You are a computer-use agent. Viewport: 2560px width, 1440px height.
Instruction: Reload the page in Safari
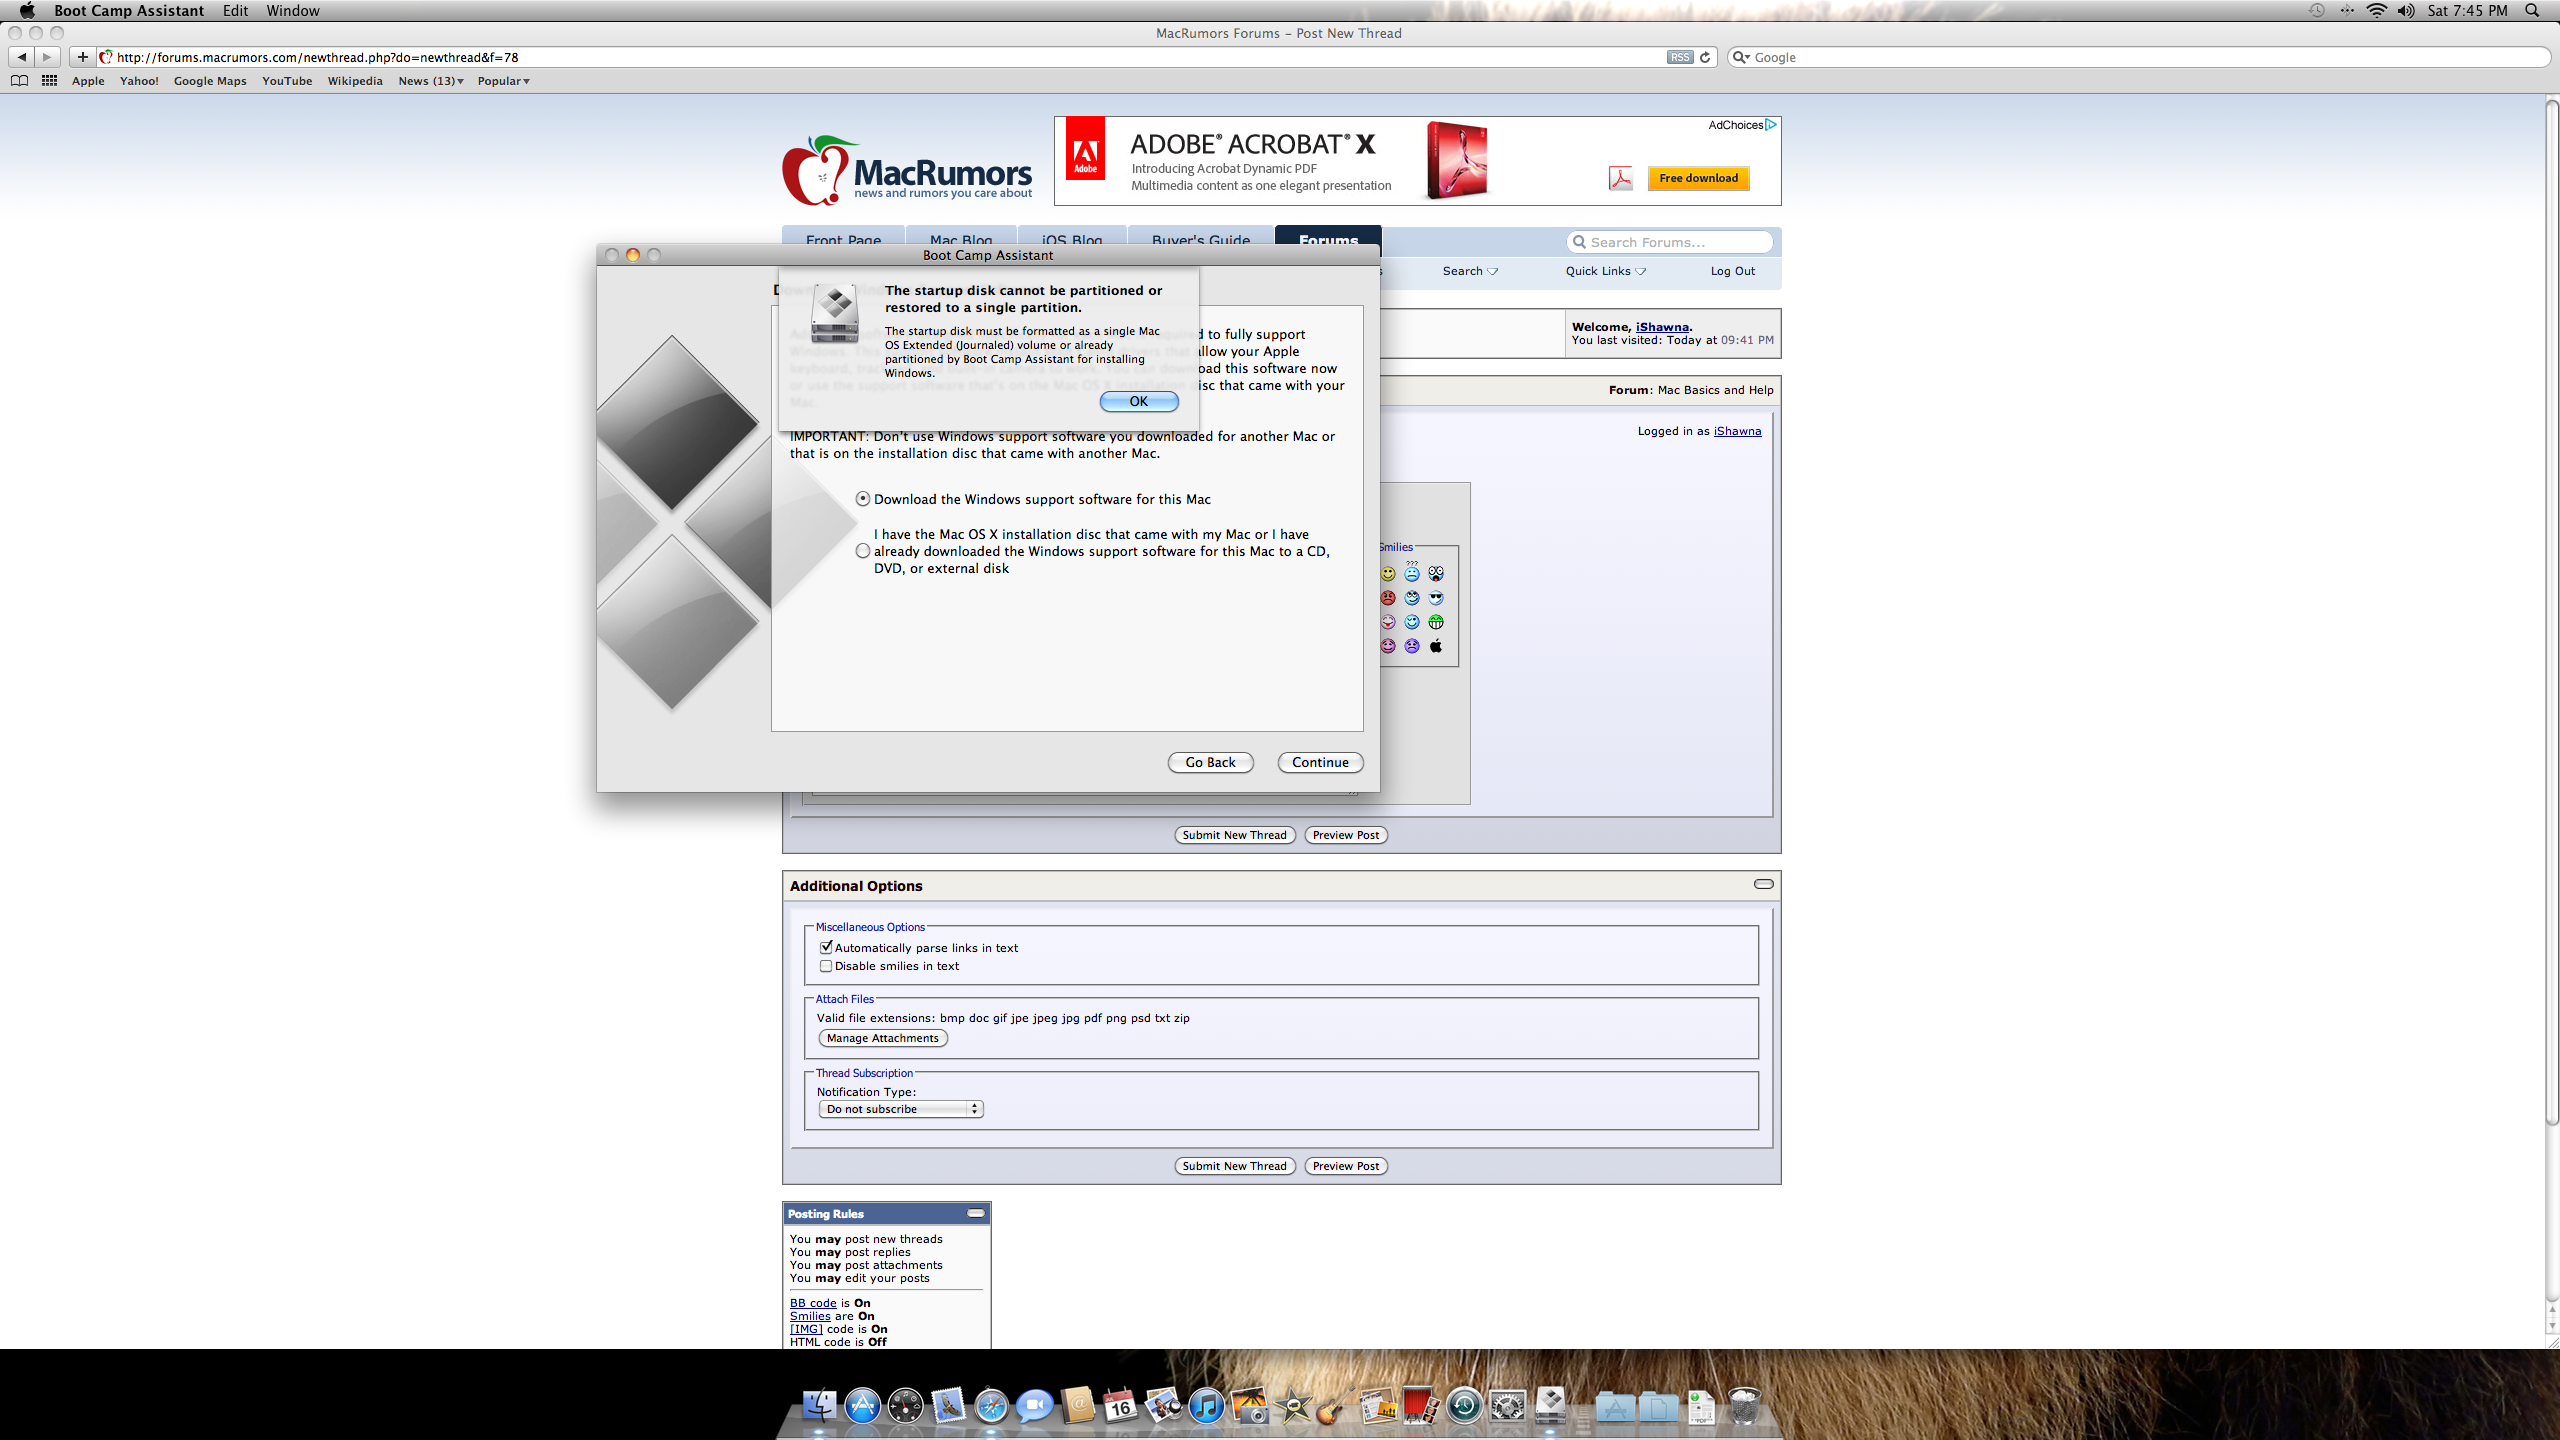pos(1705,57)
